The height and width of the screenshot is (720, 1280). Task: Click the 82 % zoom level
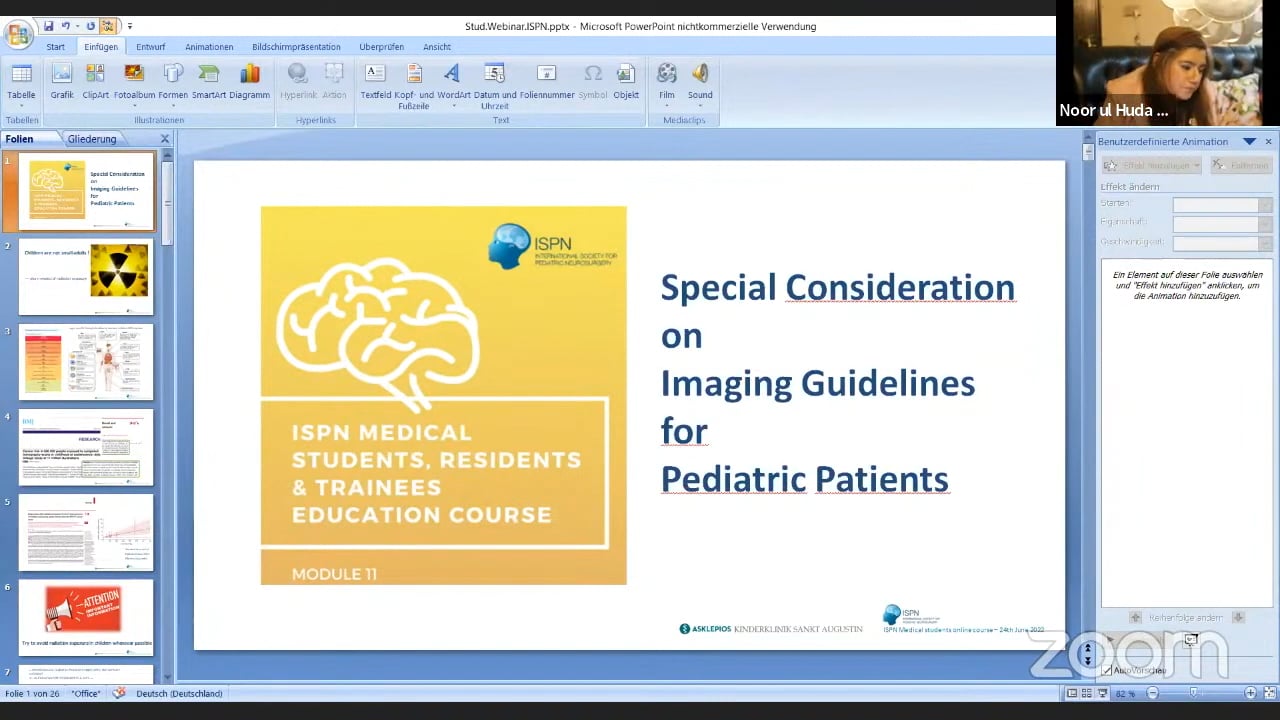pyautogui.click(x=1125, y=693)
